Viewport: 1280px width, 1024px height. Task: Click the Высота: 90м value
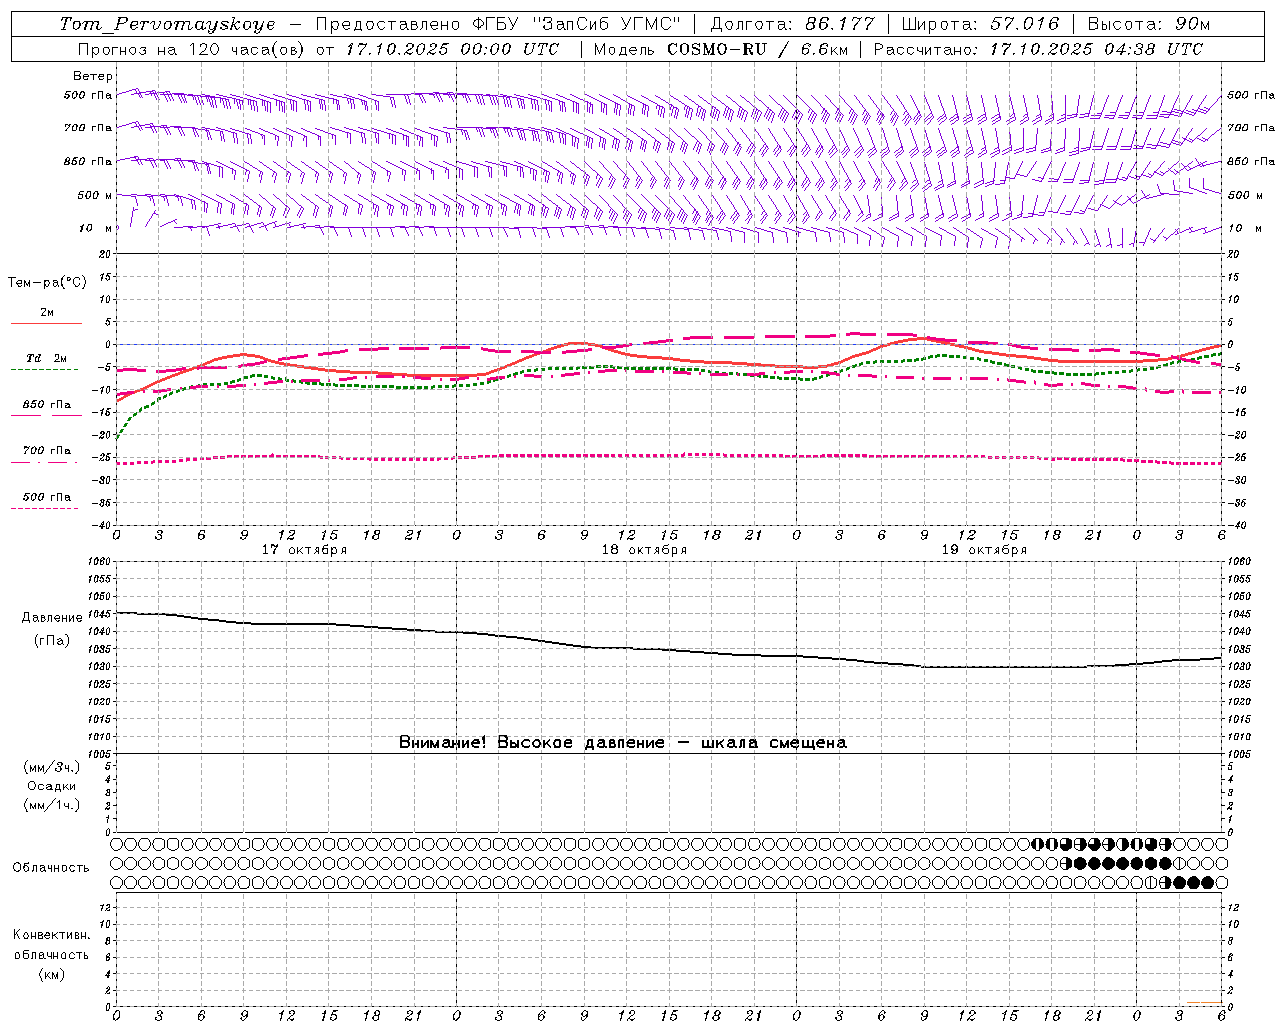[x=1148, y=24]
